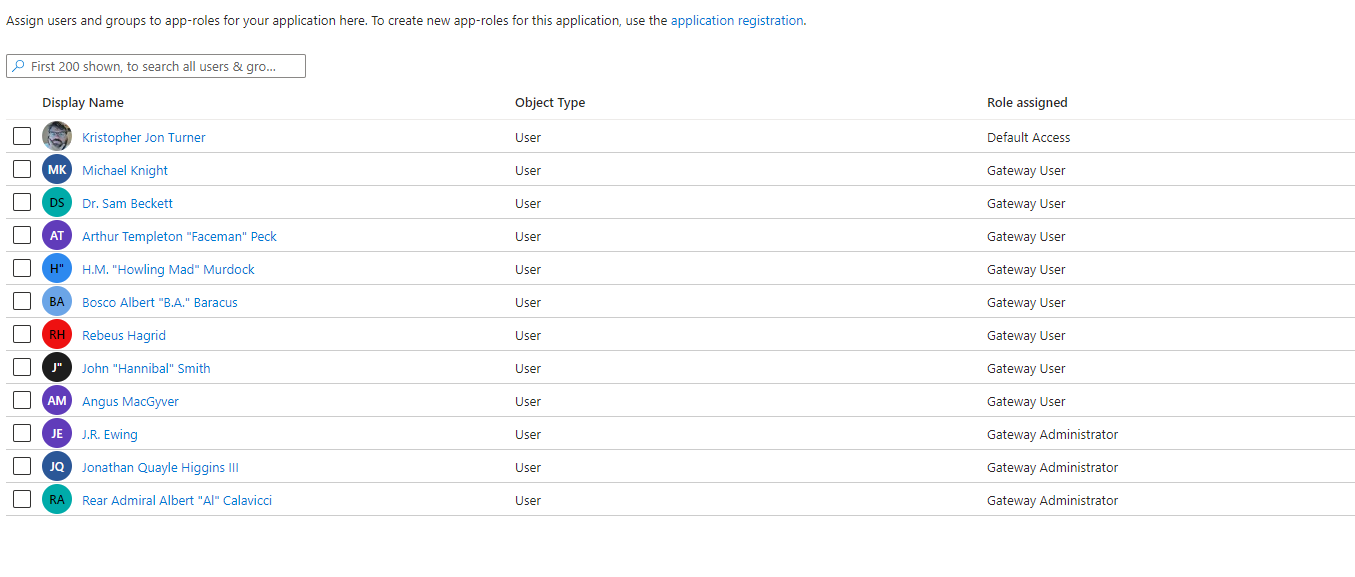Click the RA avatar icon
The image size is (1355, 577).
pos(57,500)
